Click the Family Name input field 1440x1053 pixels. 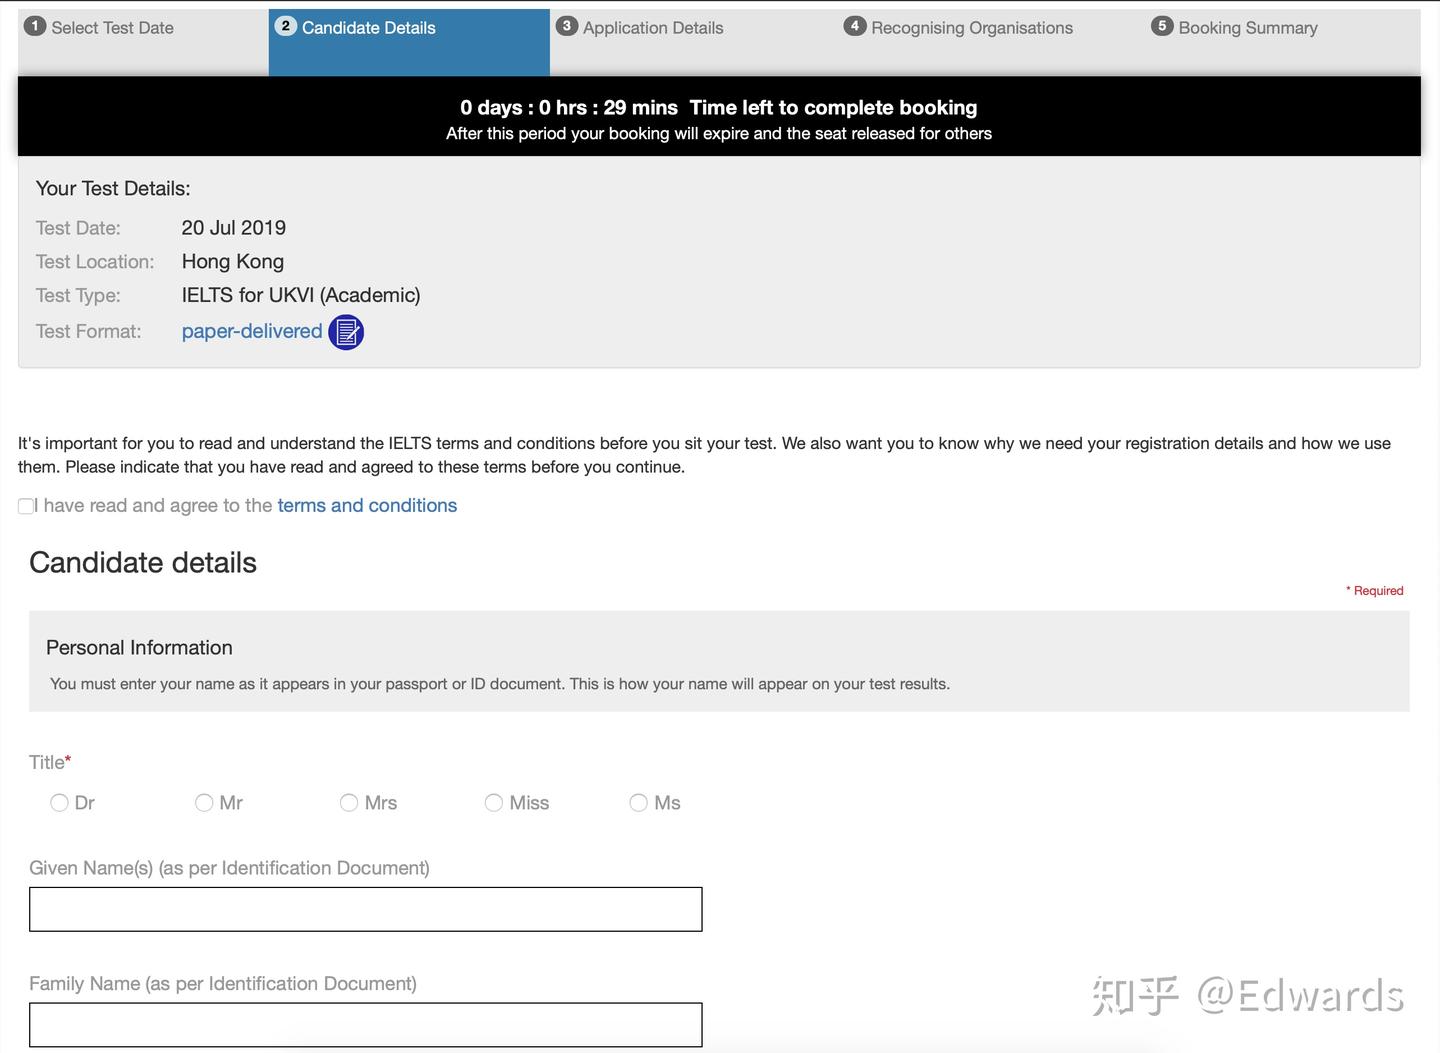(365, 1024)
